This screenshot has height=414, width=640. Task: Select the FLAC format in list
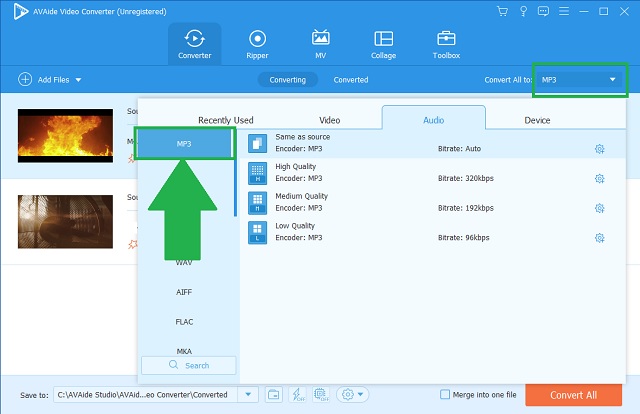pos(184,322)
